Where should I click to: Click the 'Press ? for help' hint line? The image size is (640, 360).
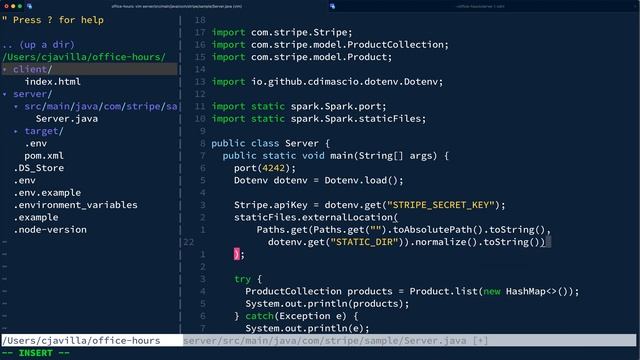pos(53,20)
